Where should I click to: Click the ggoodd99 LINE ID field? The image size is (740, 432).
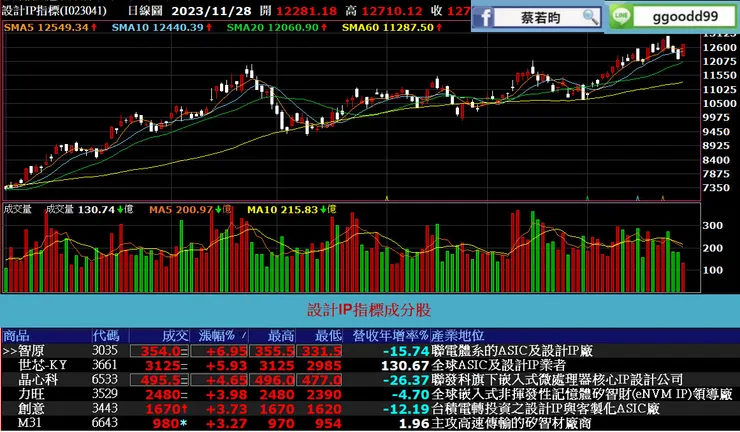tap(685, 17)
